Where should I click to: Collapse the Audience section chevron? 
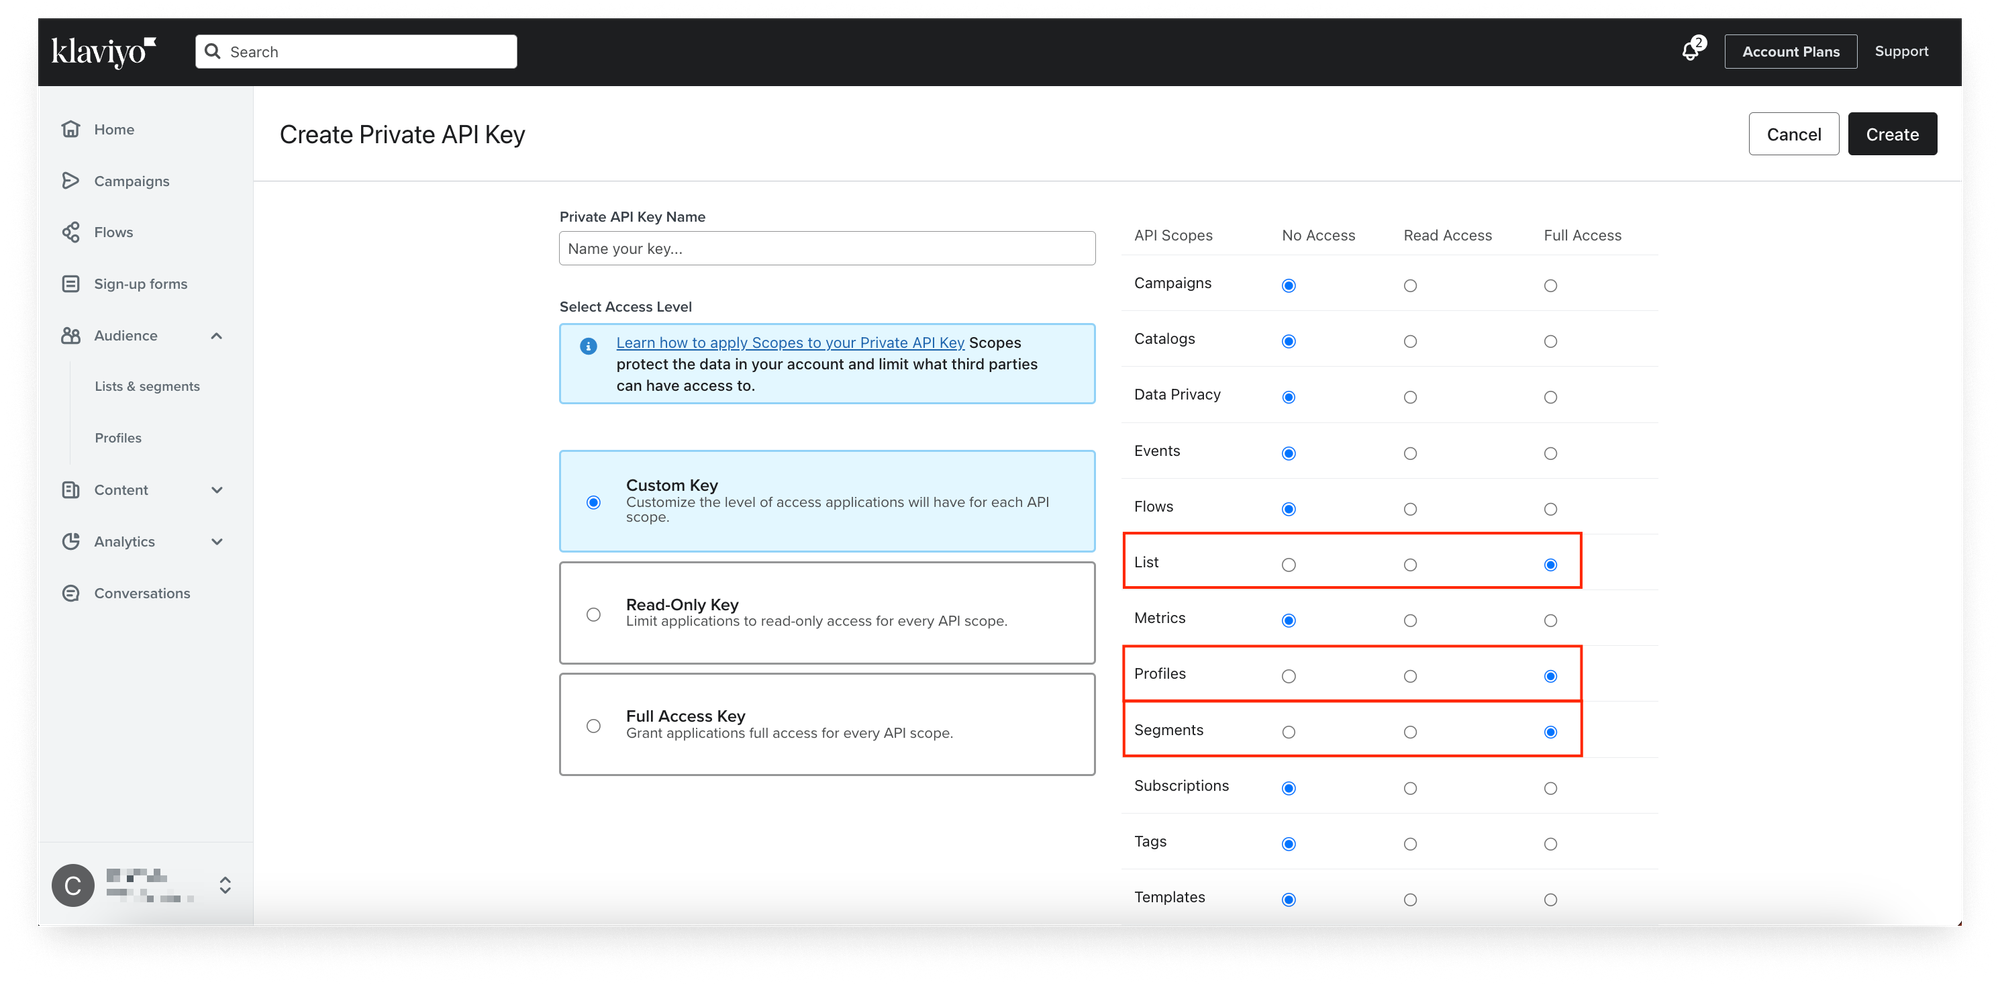(217, 336)
